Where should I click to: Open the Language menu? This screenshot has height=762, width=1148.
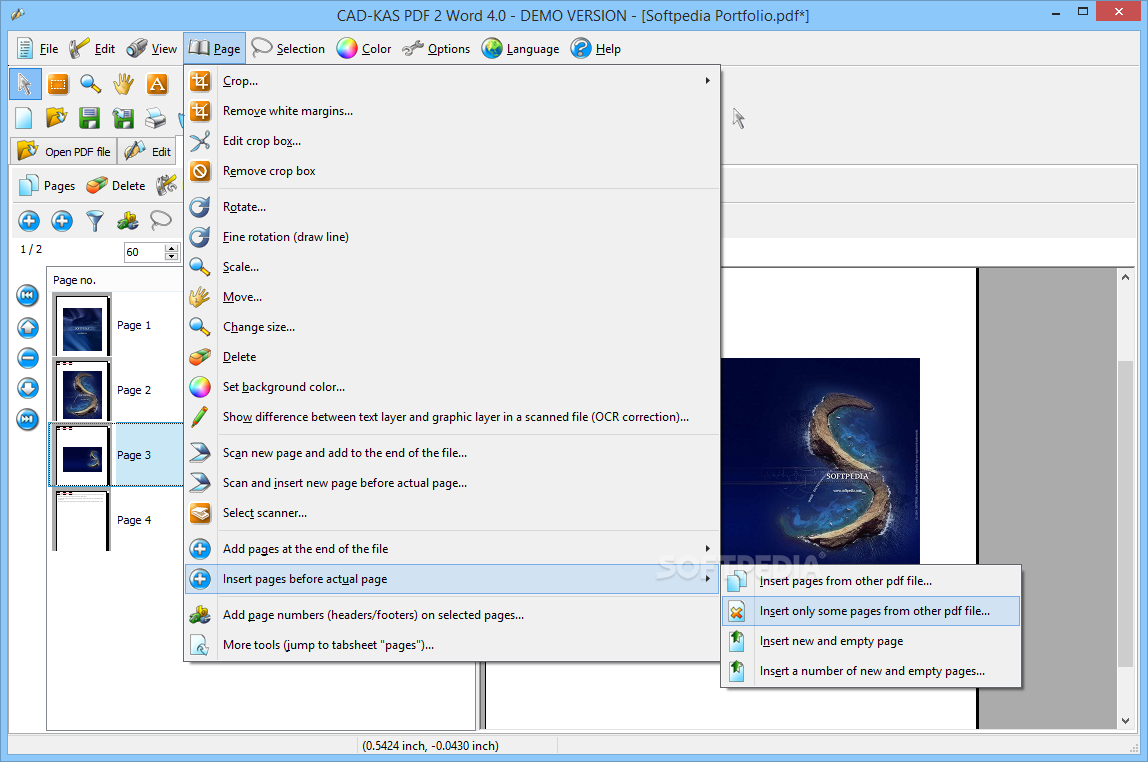click(x=521, y=49)
